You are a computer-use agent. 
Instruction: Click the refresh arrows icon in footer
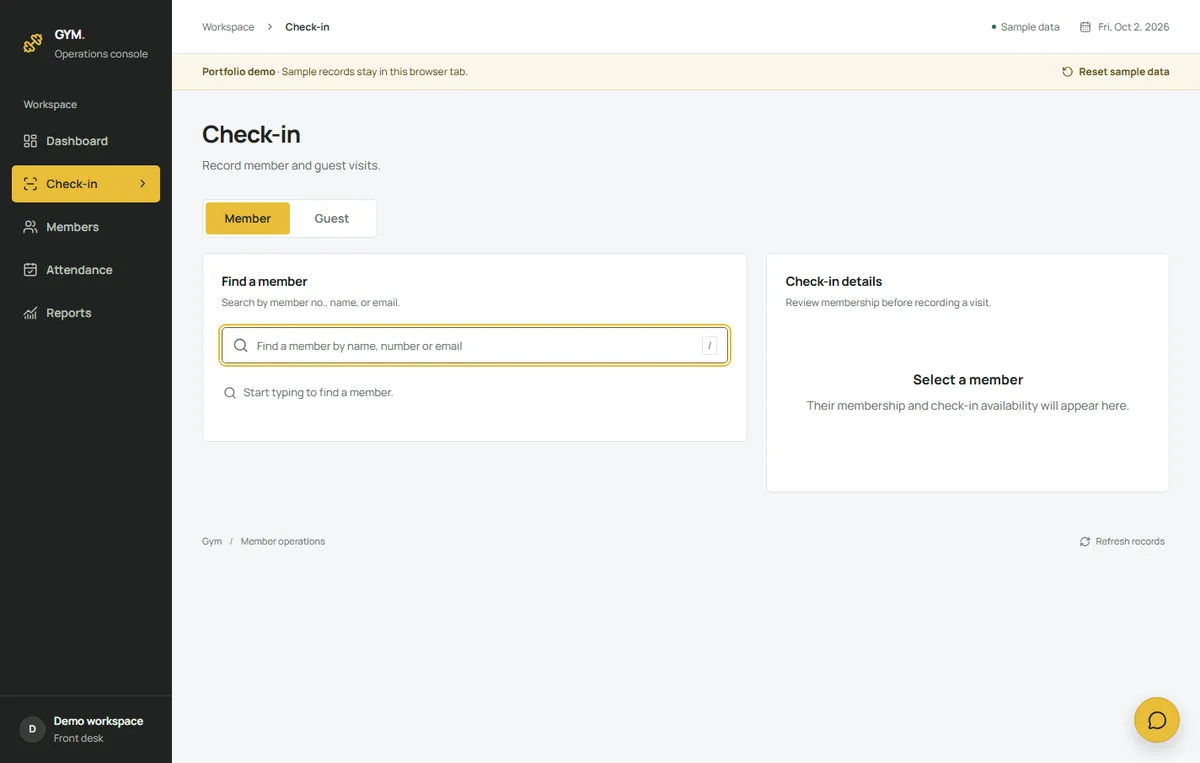coord(1085,541)
